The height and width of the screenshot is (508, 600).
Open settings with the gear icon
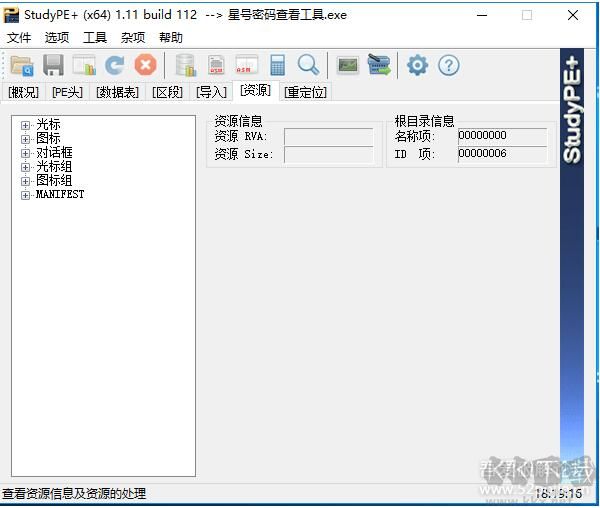[x=417, y=65]
